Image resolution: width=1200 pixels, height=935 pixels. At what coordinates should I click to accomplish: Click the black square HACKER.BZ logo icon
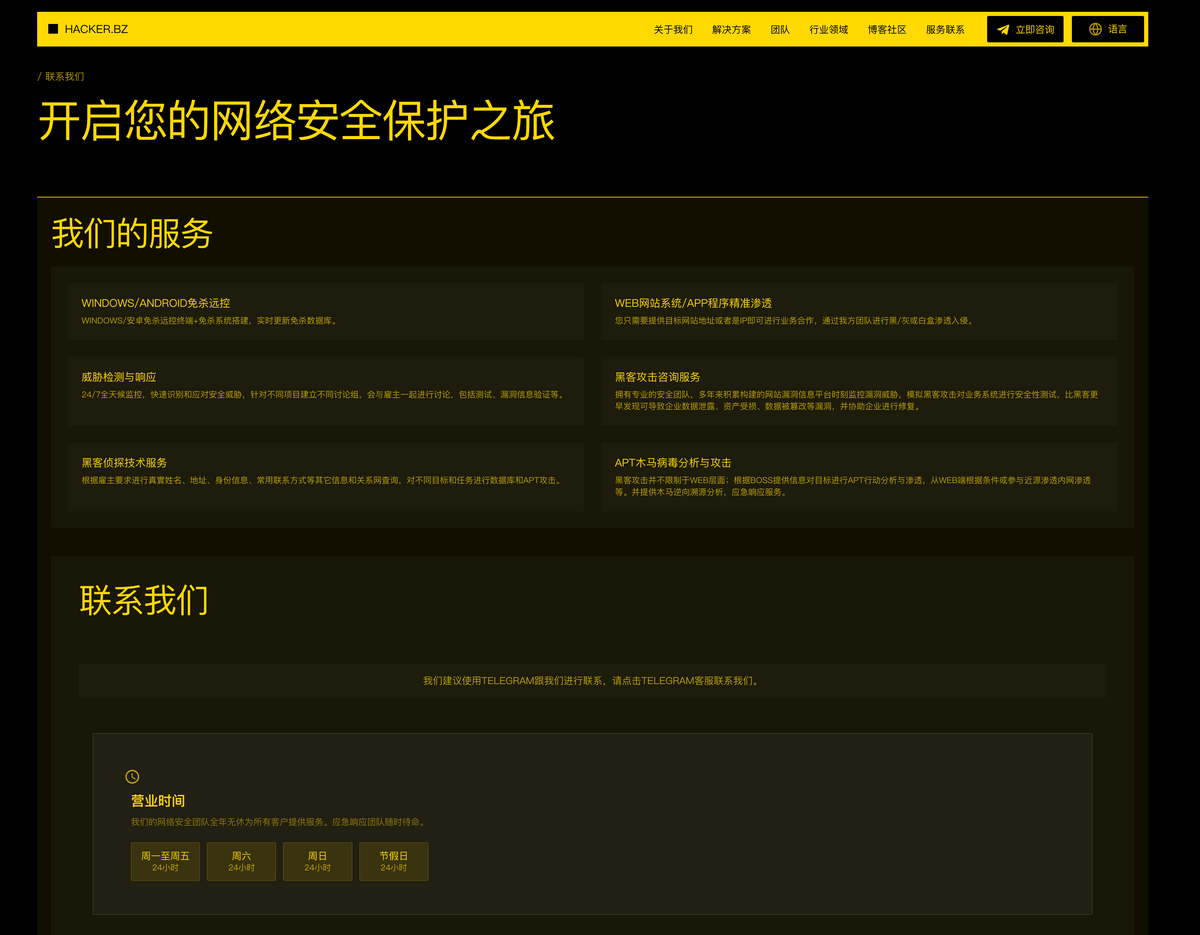point(53,29)
